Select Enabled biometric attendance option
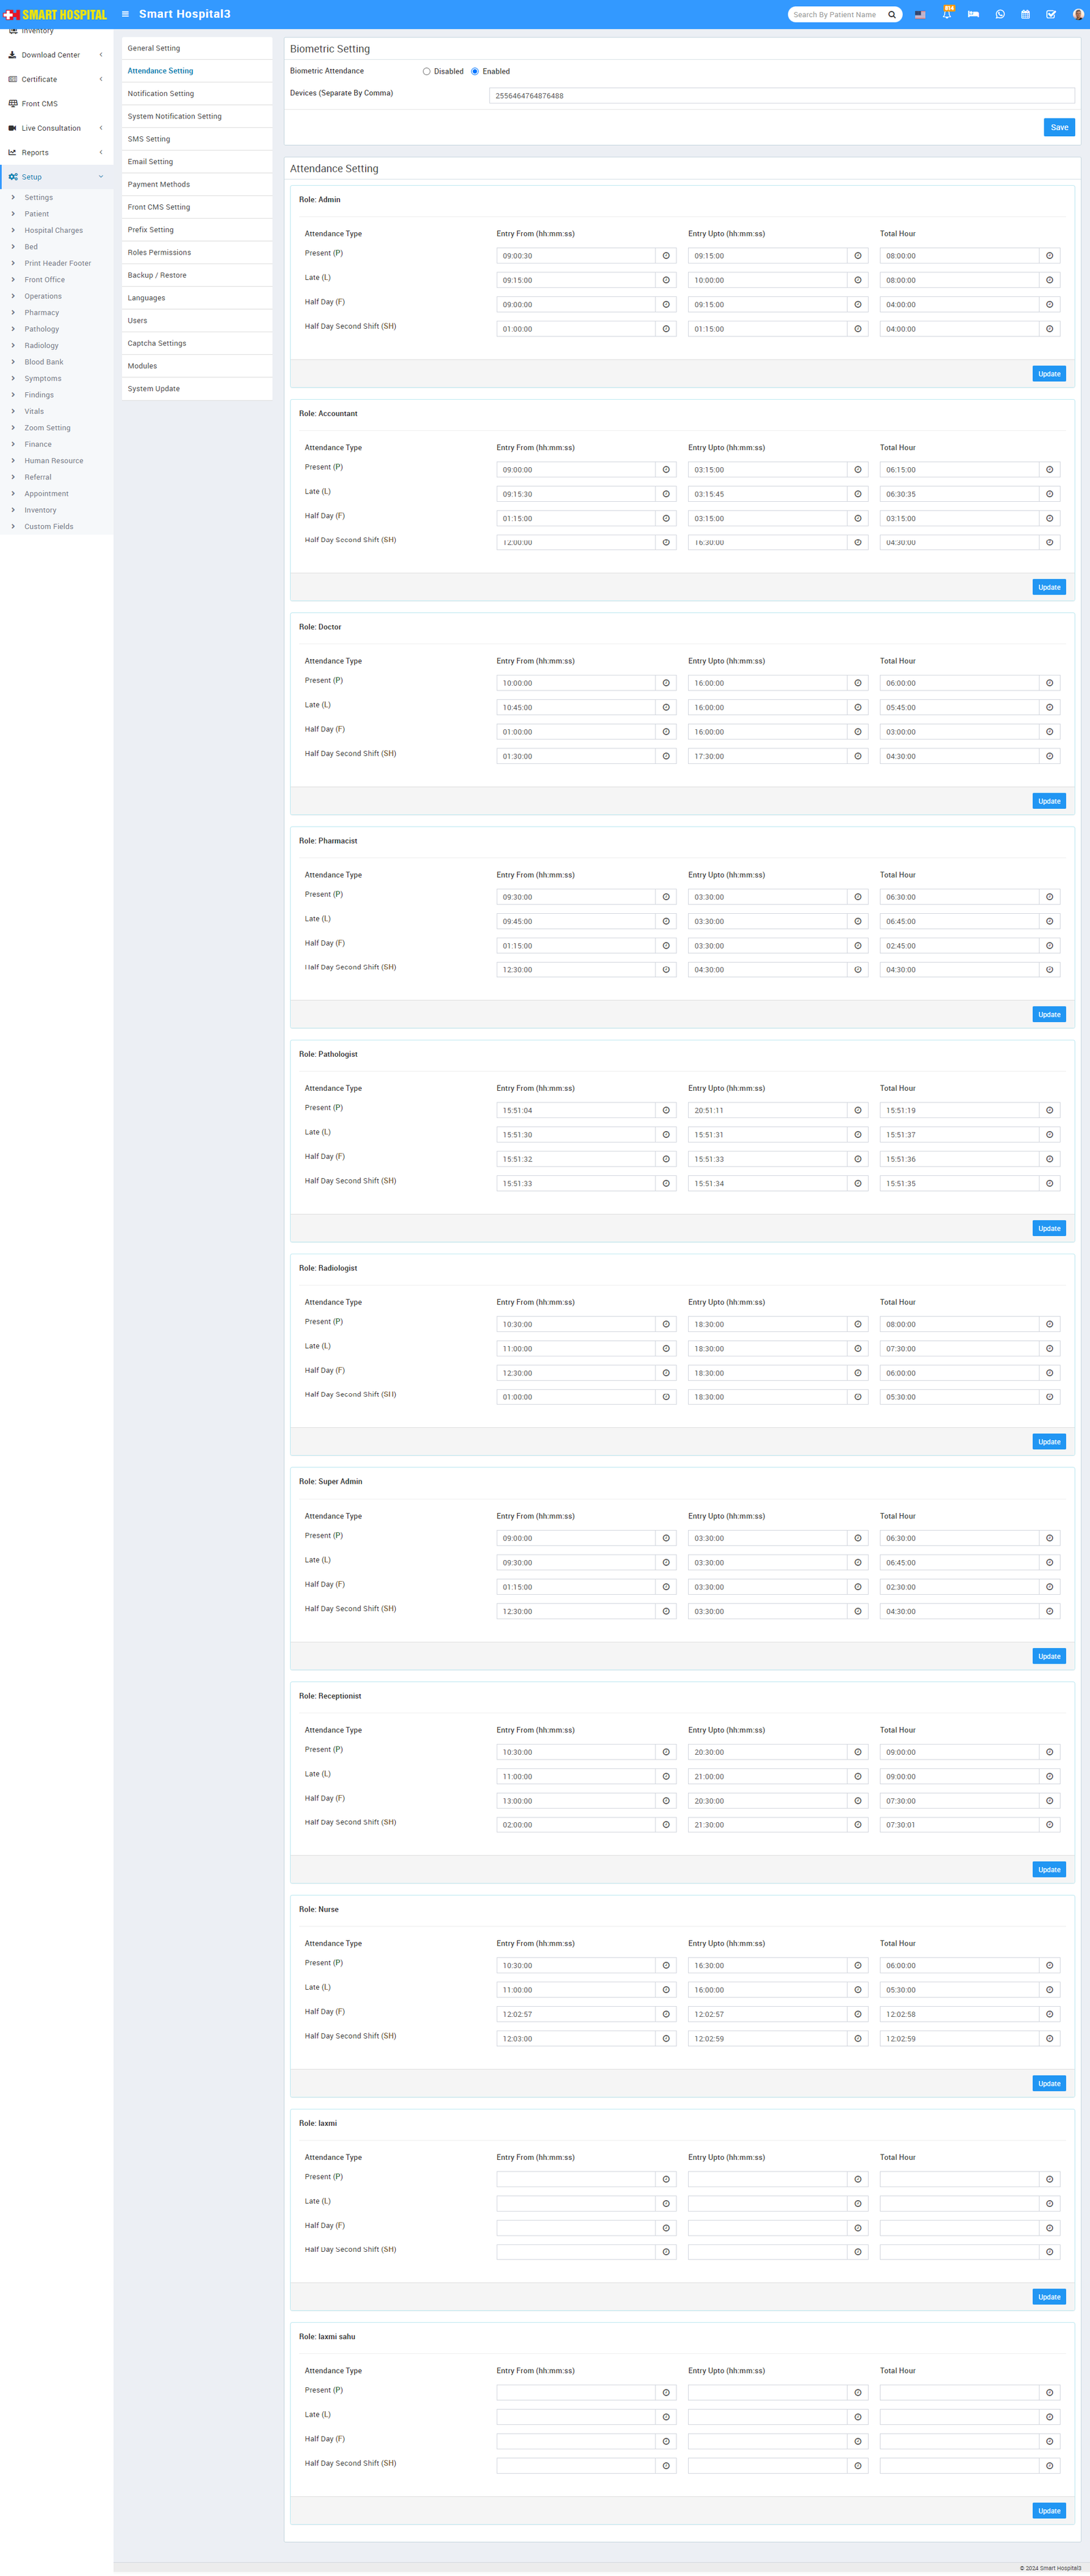Screen dimensions: 1090x2576 (x=475, y=72)
